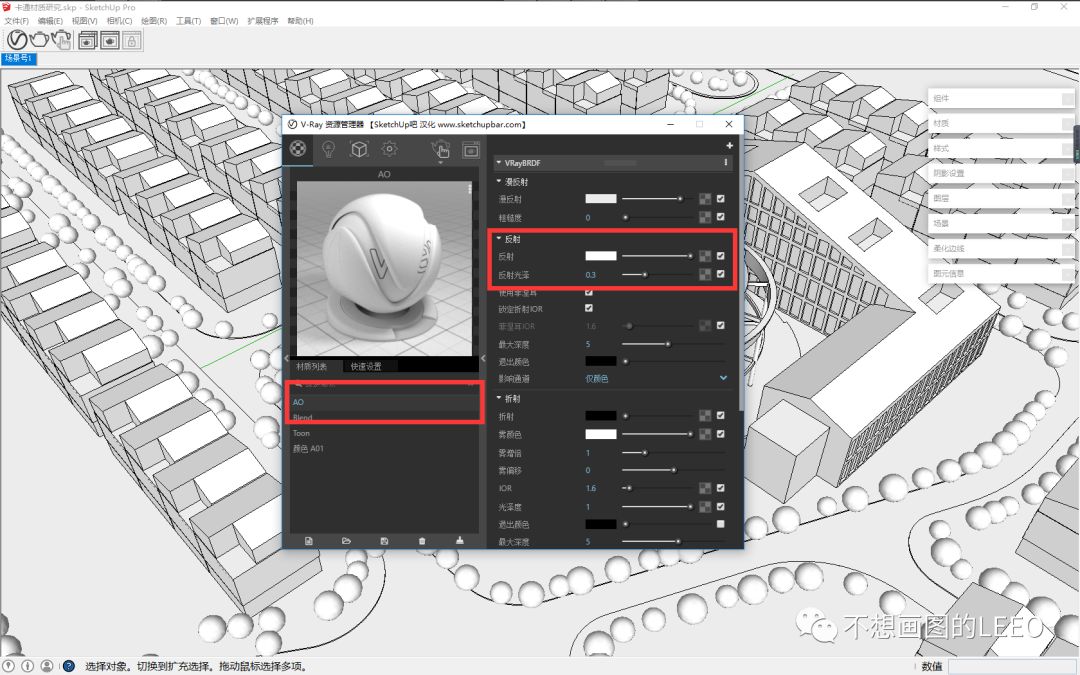Click the trash icon to delete material
1080x675 pixels.
click(421, 540)
